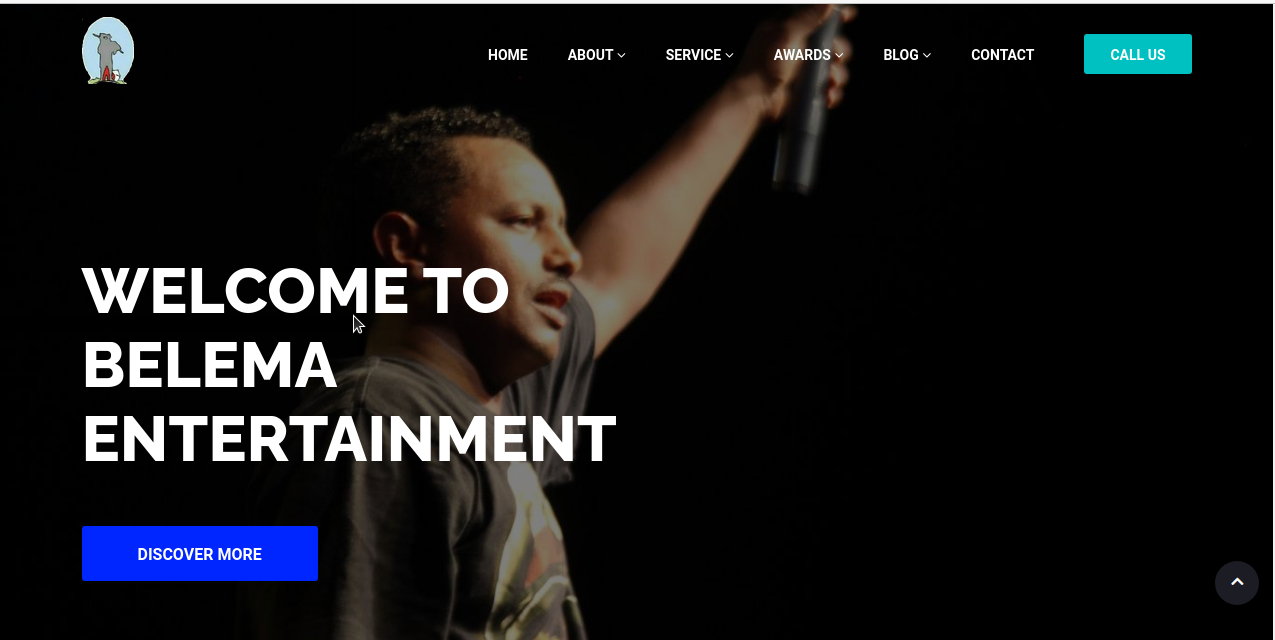Click the Belema bear logo icon
1275x640 pixels.
108,51
